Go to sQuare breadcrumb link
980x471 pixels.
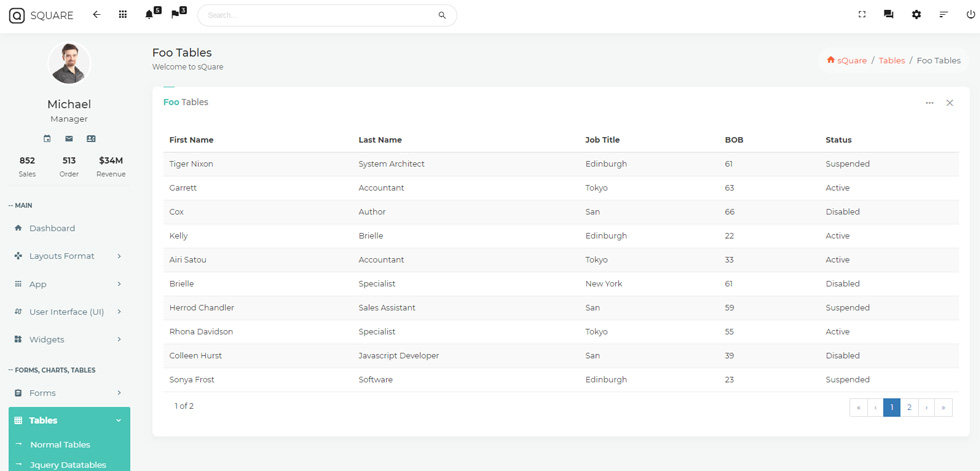click(847, 61)
